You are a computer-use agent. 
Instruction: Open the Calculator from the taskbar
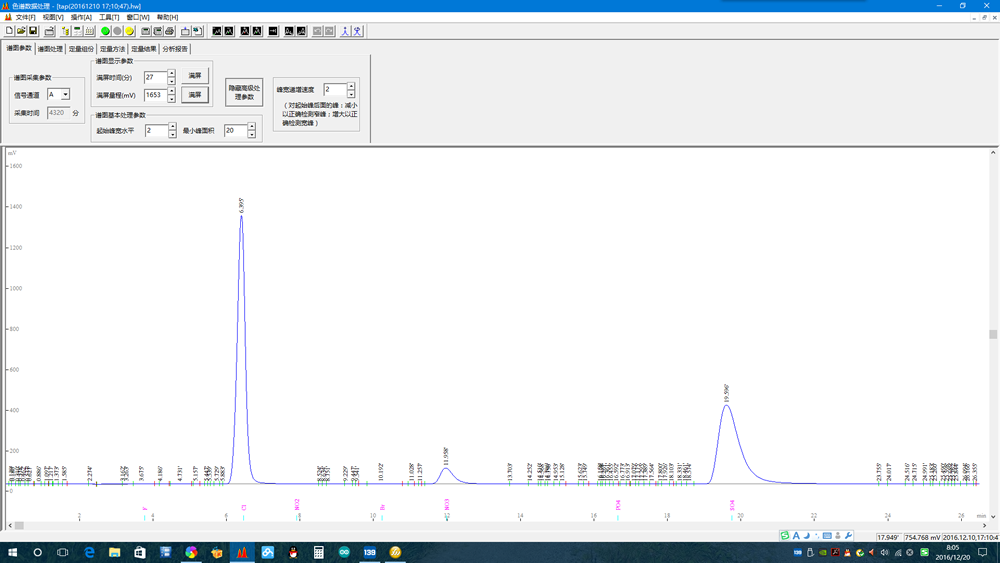318,552
